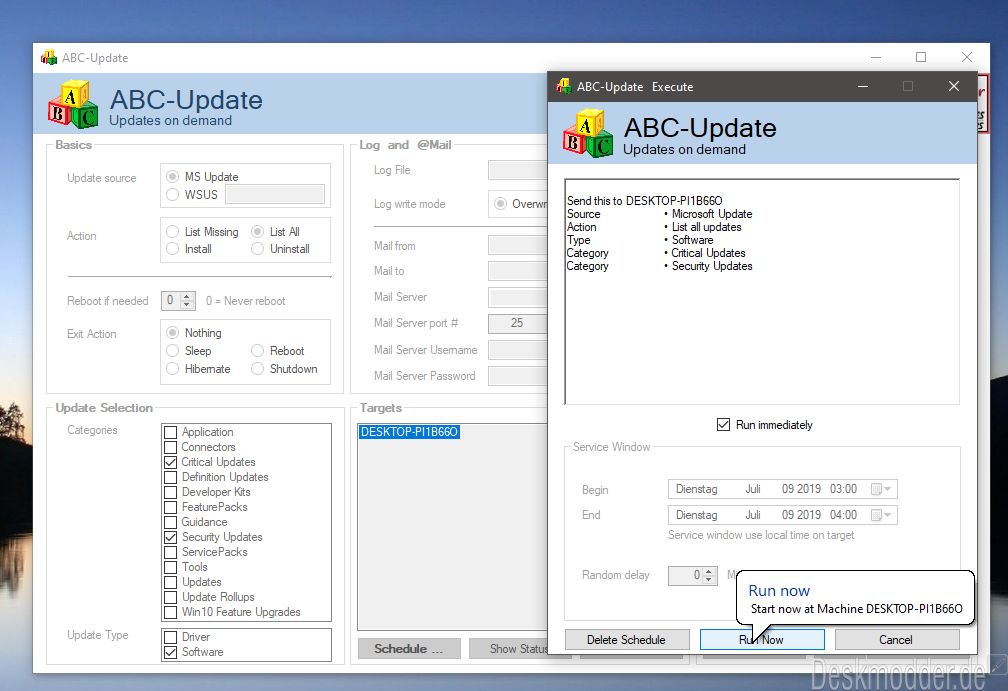Image resolution: width=1008 pixels, height=691 pixels.
Task: Click the Mail Server input field
Action: [x=518, y=297]
